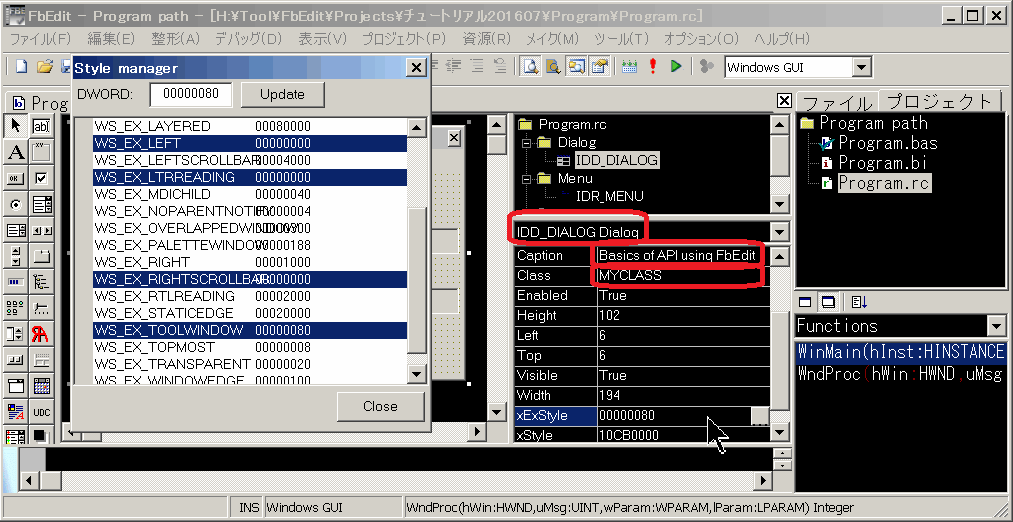Click the grey process toolbar icon
1013x522 pixels.
coord(706,66)
